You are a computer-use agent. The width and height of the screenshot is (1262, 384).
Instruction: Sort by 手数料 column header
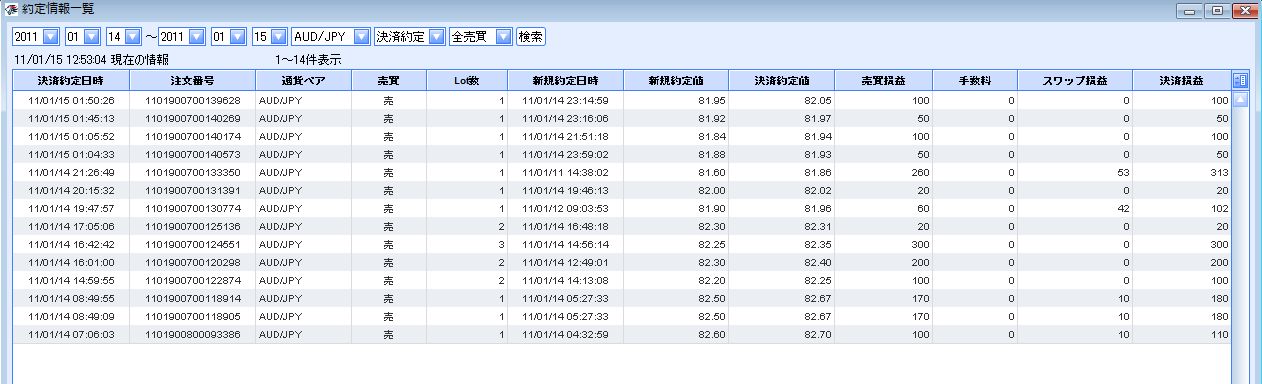tap(975, 80)
